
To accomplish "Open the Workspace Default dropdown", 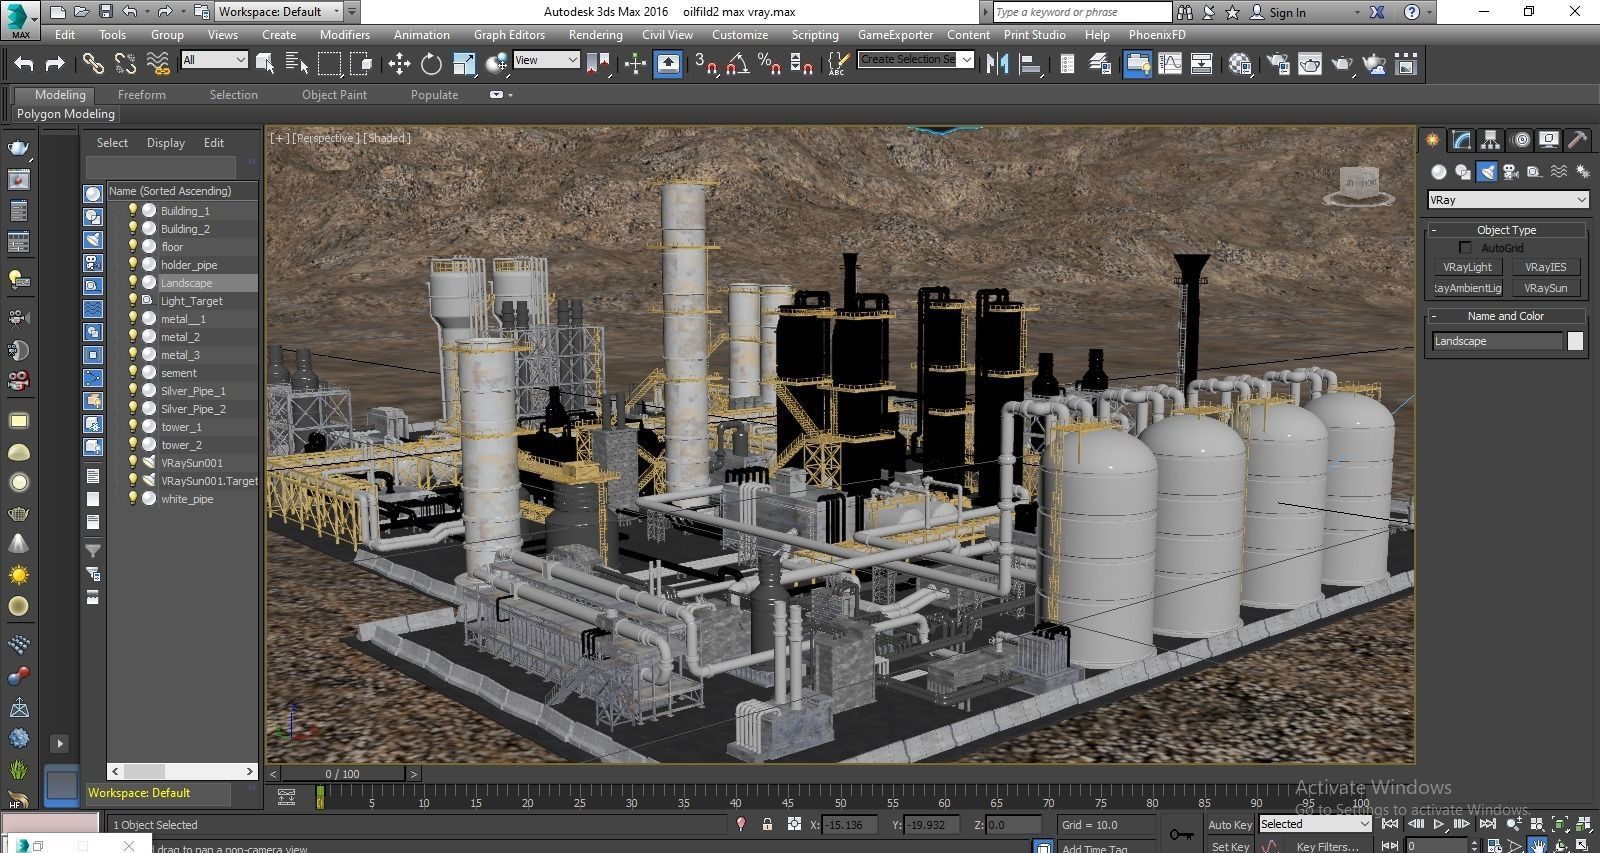I will pyautogui.click(x=279, y=12).
